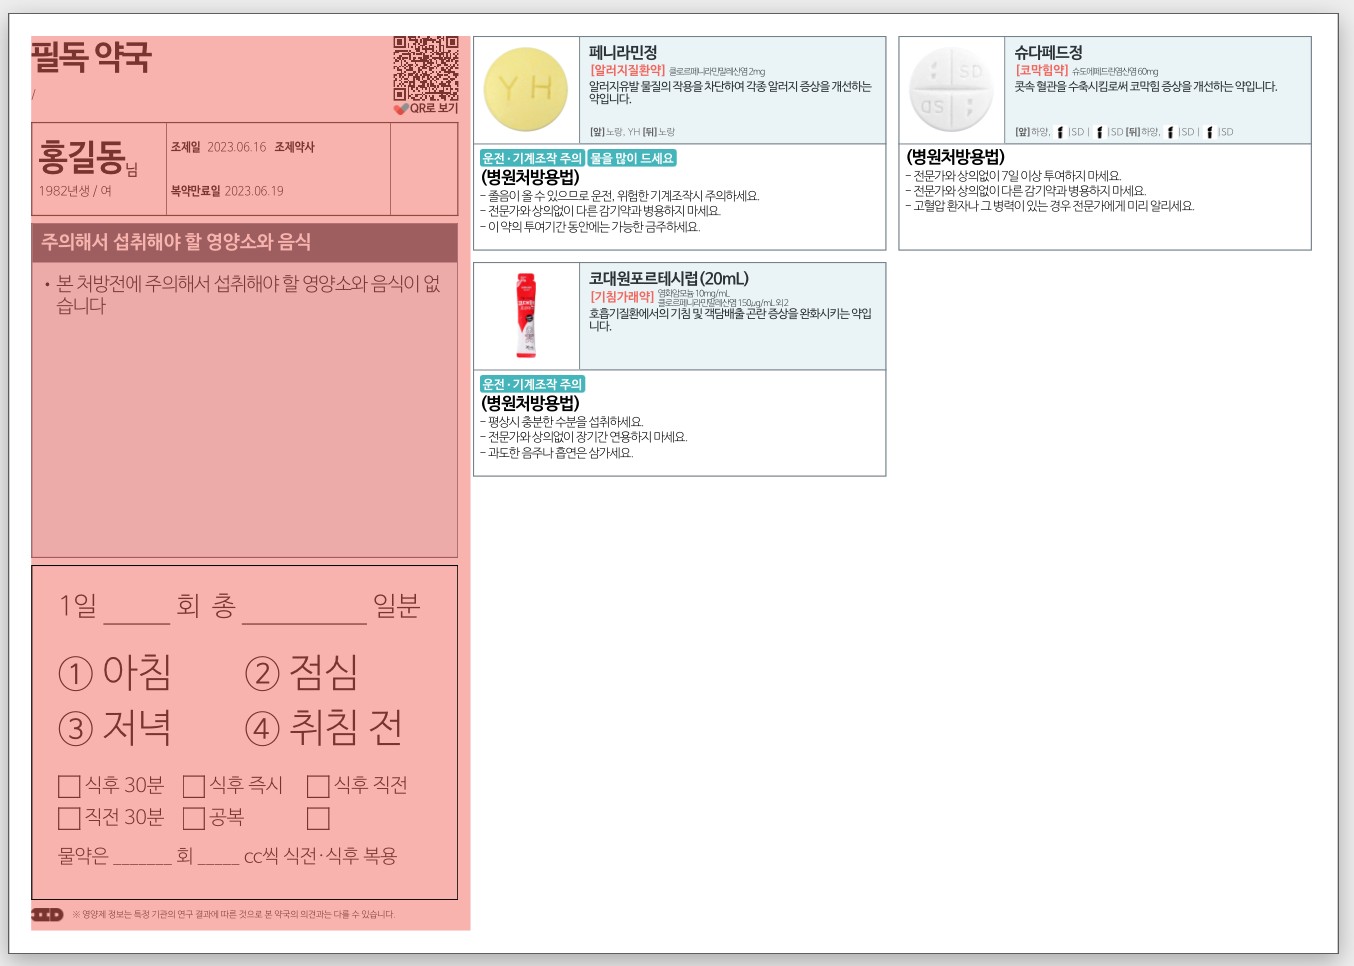
Task: Select the circled 2 점심 icon
Action: (262, 674)
